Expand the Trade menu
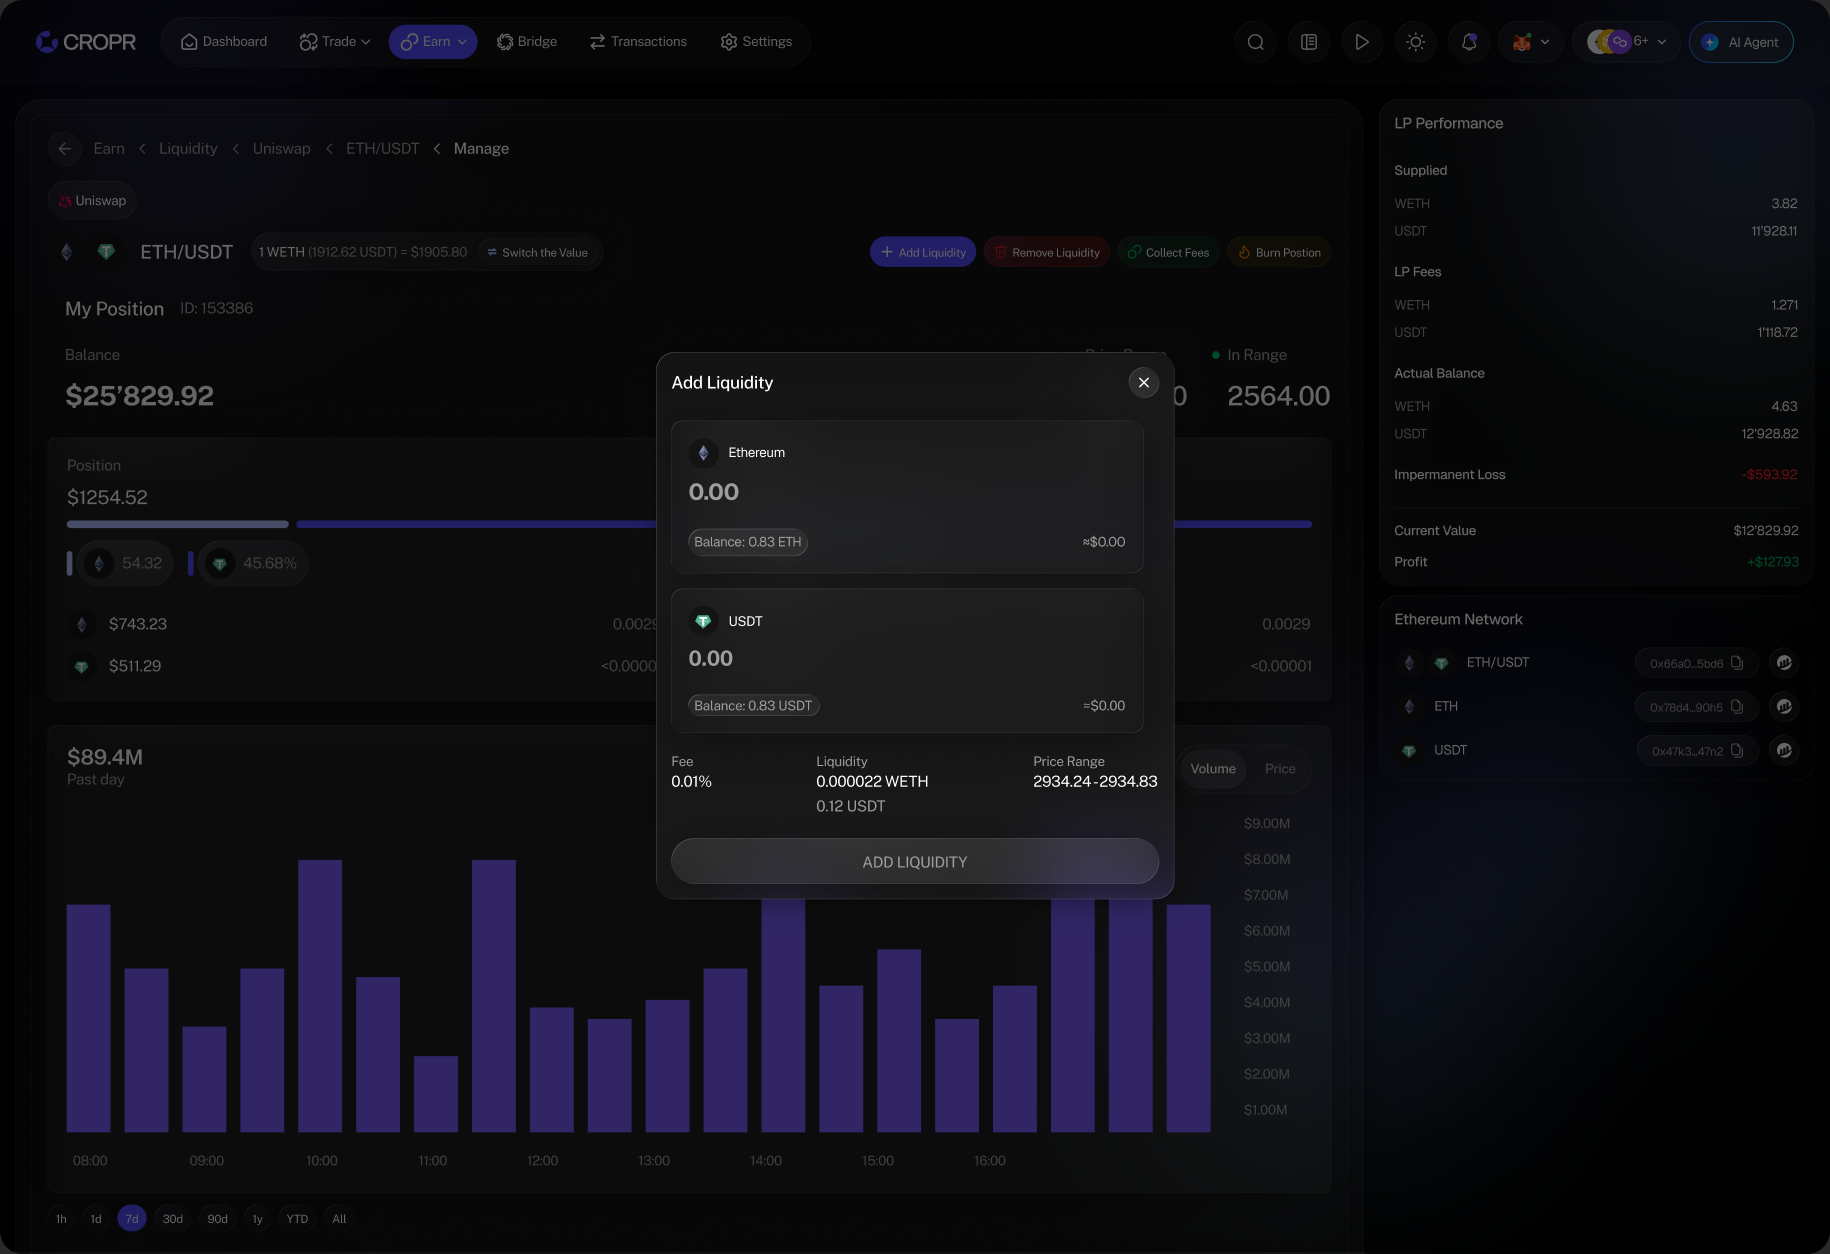 point(335,42)
